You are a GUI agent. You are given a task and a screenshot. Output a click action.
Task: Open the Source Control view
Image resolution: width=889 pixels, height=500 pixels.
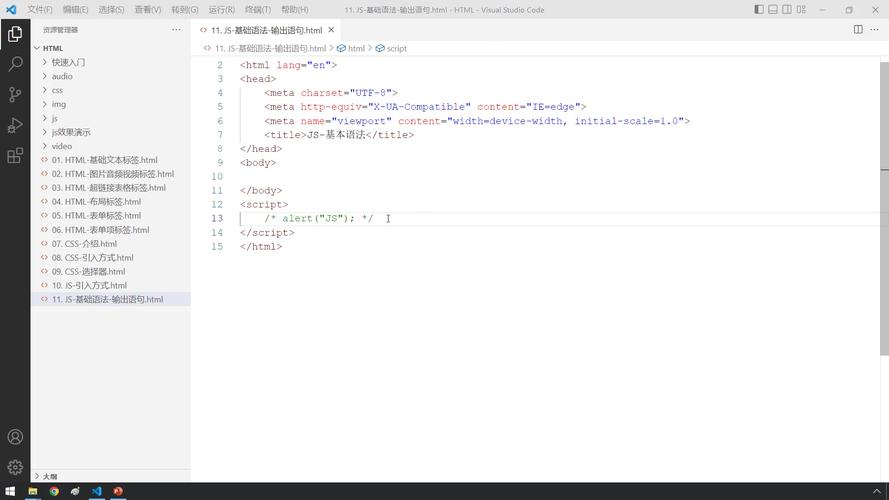coord(15,94)
